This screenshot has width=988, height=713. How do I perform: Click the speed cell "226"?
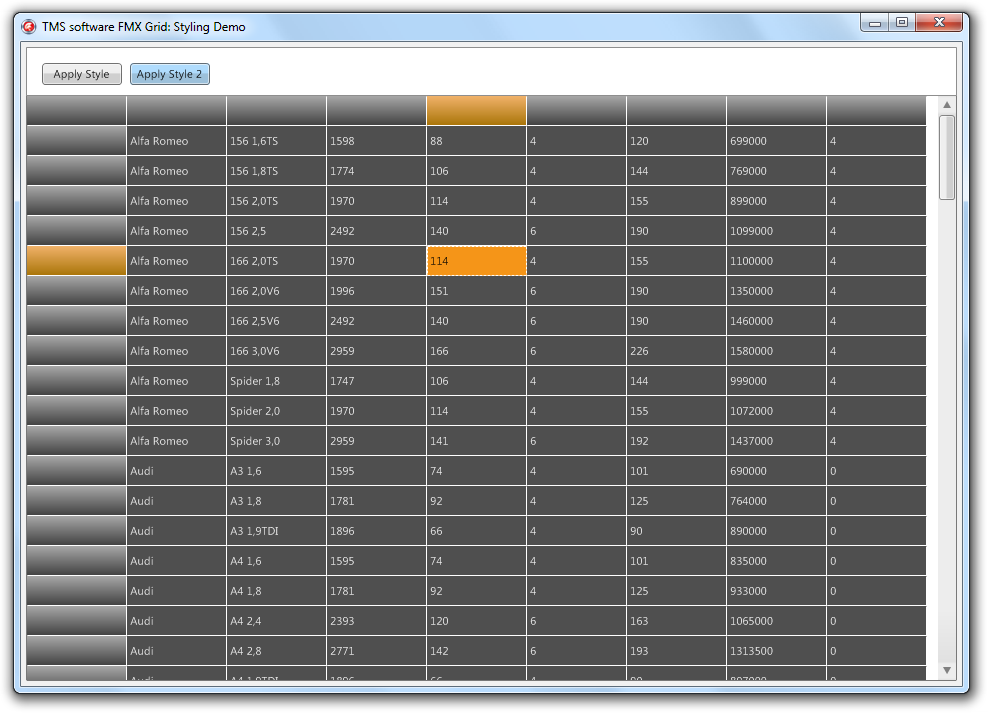[676, 351]
